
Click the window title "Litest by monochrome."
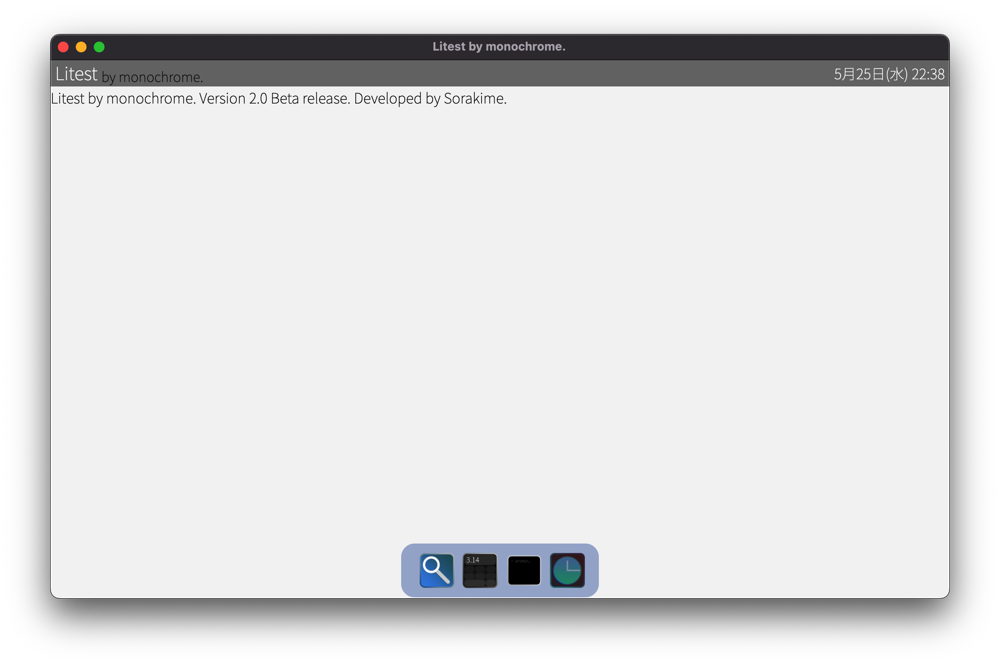coord(499,47)
